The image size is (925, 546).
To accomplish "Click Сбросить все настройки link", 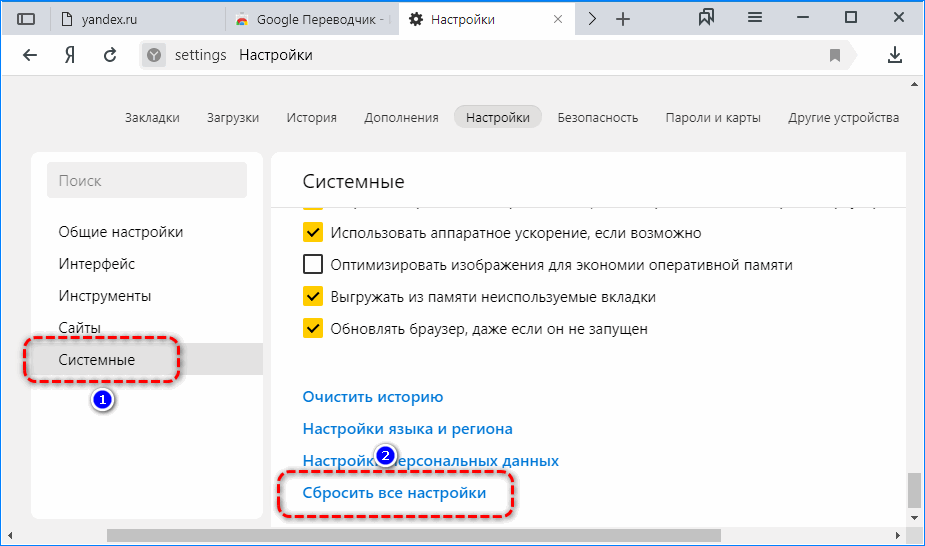I will pos(394,492).
